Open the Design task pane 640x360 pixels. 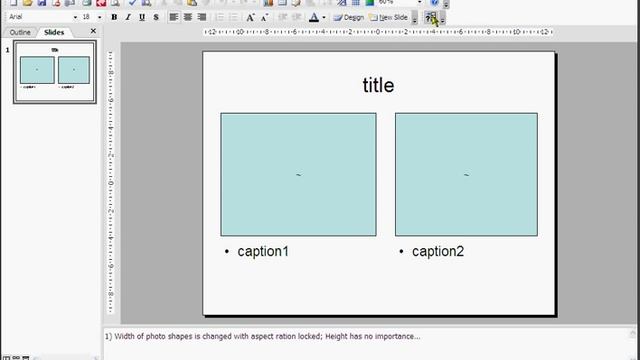click(x=348, y=17)
